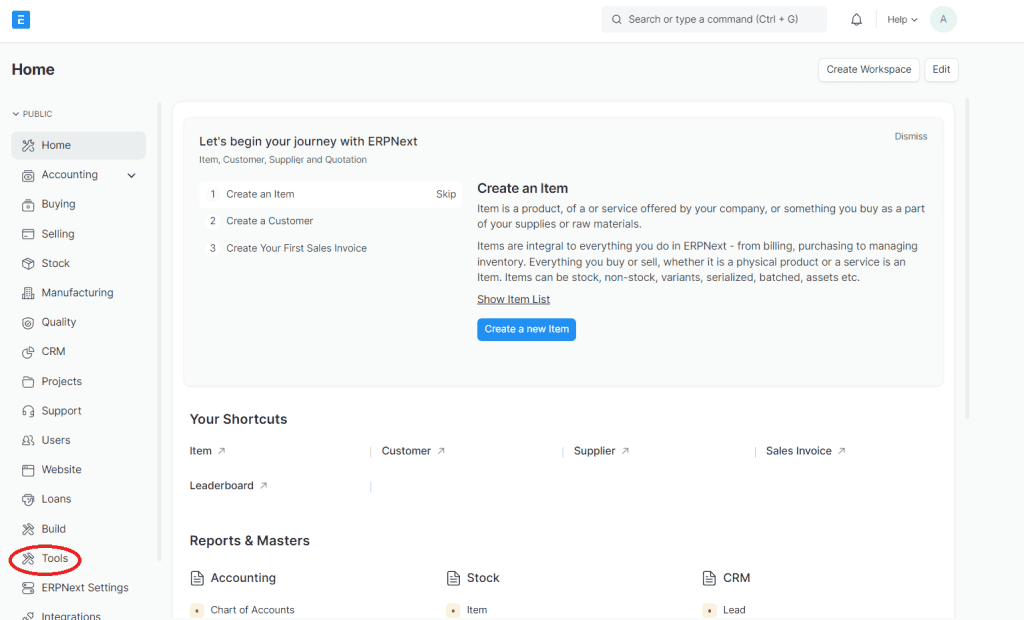This screenshot has height=620, width=1024.
Task: Expand the Accounting sidebar chevron
Action: 132,175
